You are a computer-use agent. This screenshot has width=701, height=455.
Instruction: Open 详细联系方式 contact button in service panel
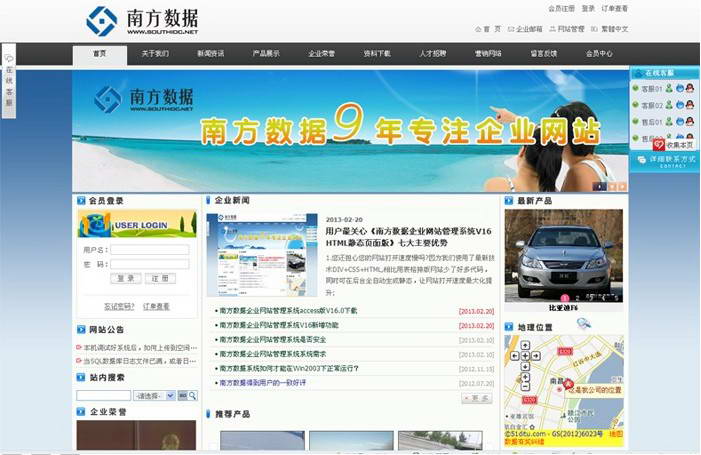665,161
